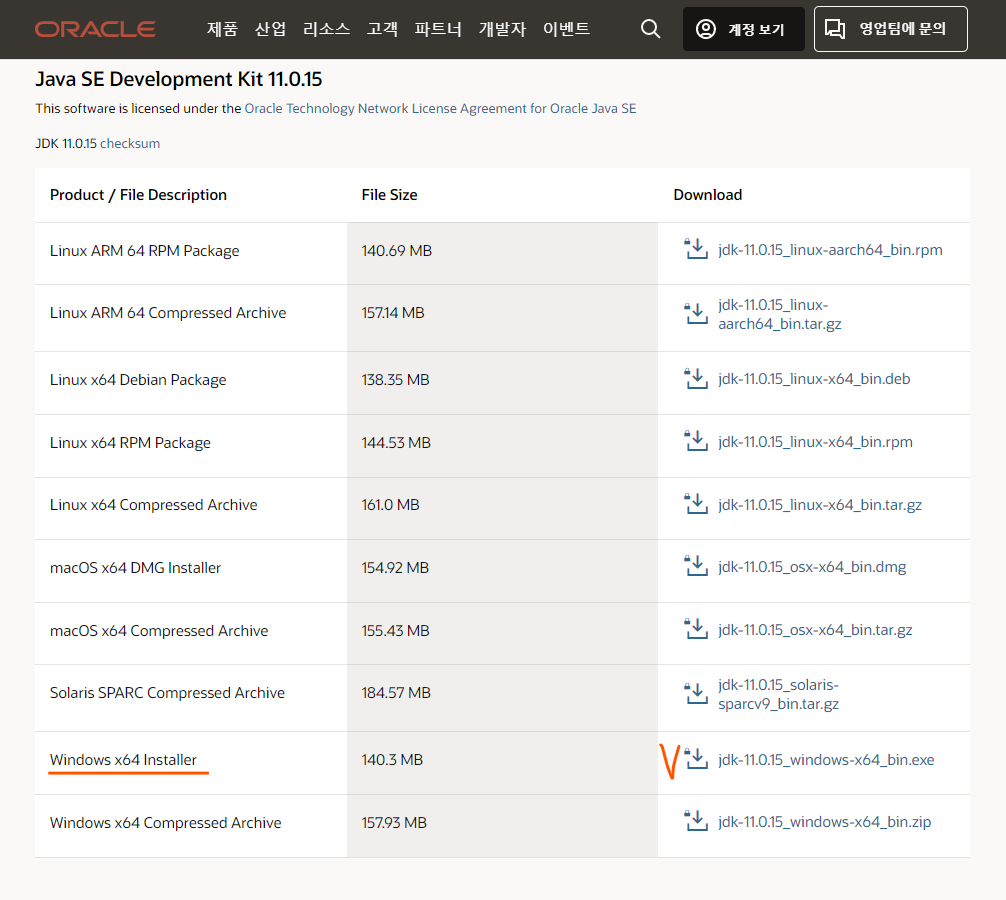This screenshot has height=900, width=1006.
Task: Open the 이벤트 menu
Action: [567, 29]
